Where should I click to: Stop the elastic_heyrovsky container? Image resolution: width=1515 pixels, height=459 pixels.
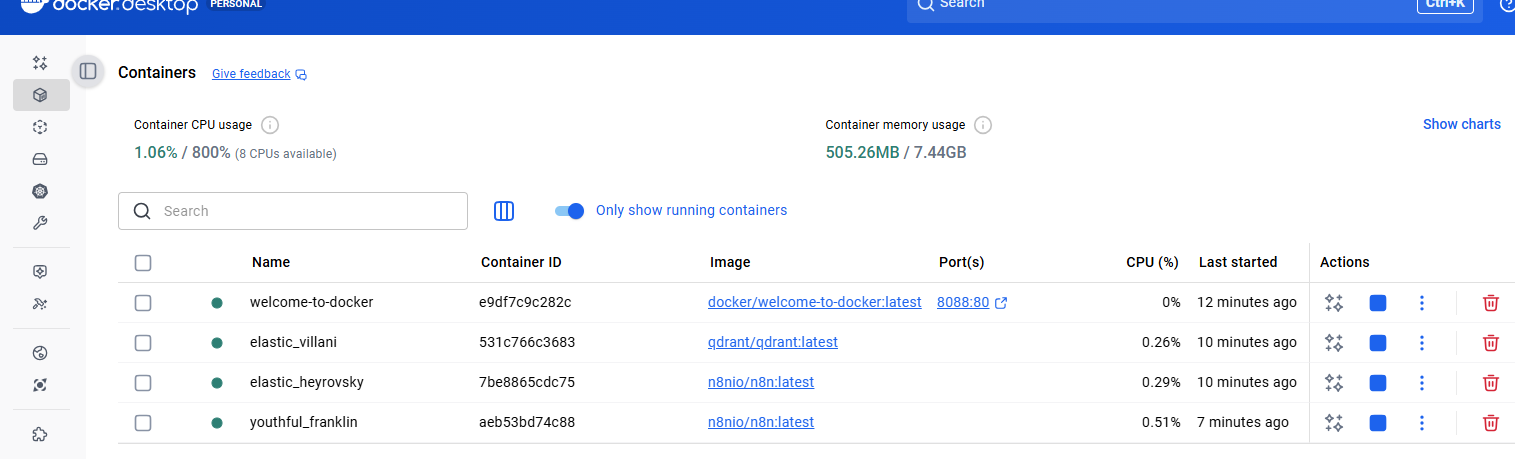pos(1377,383)
